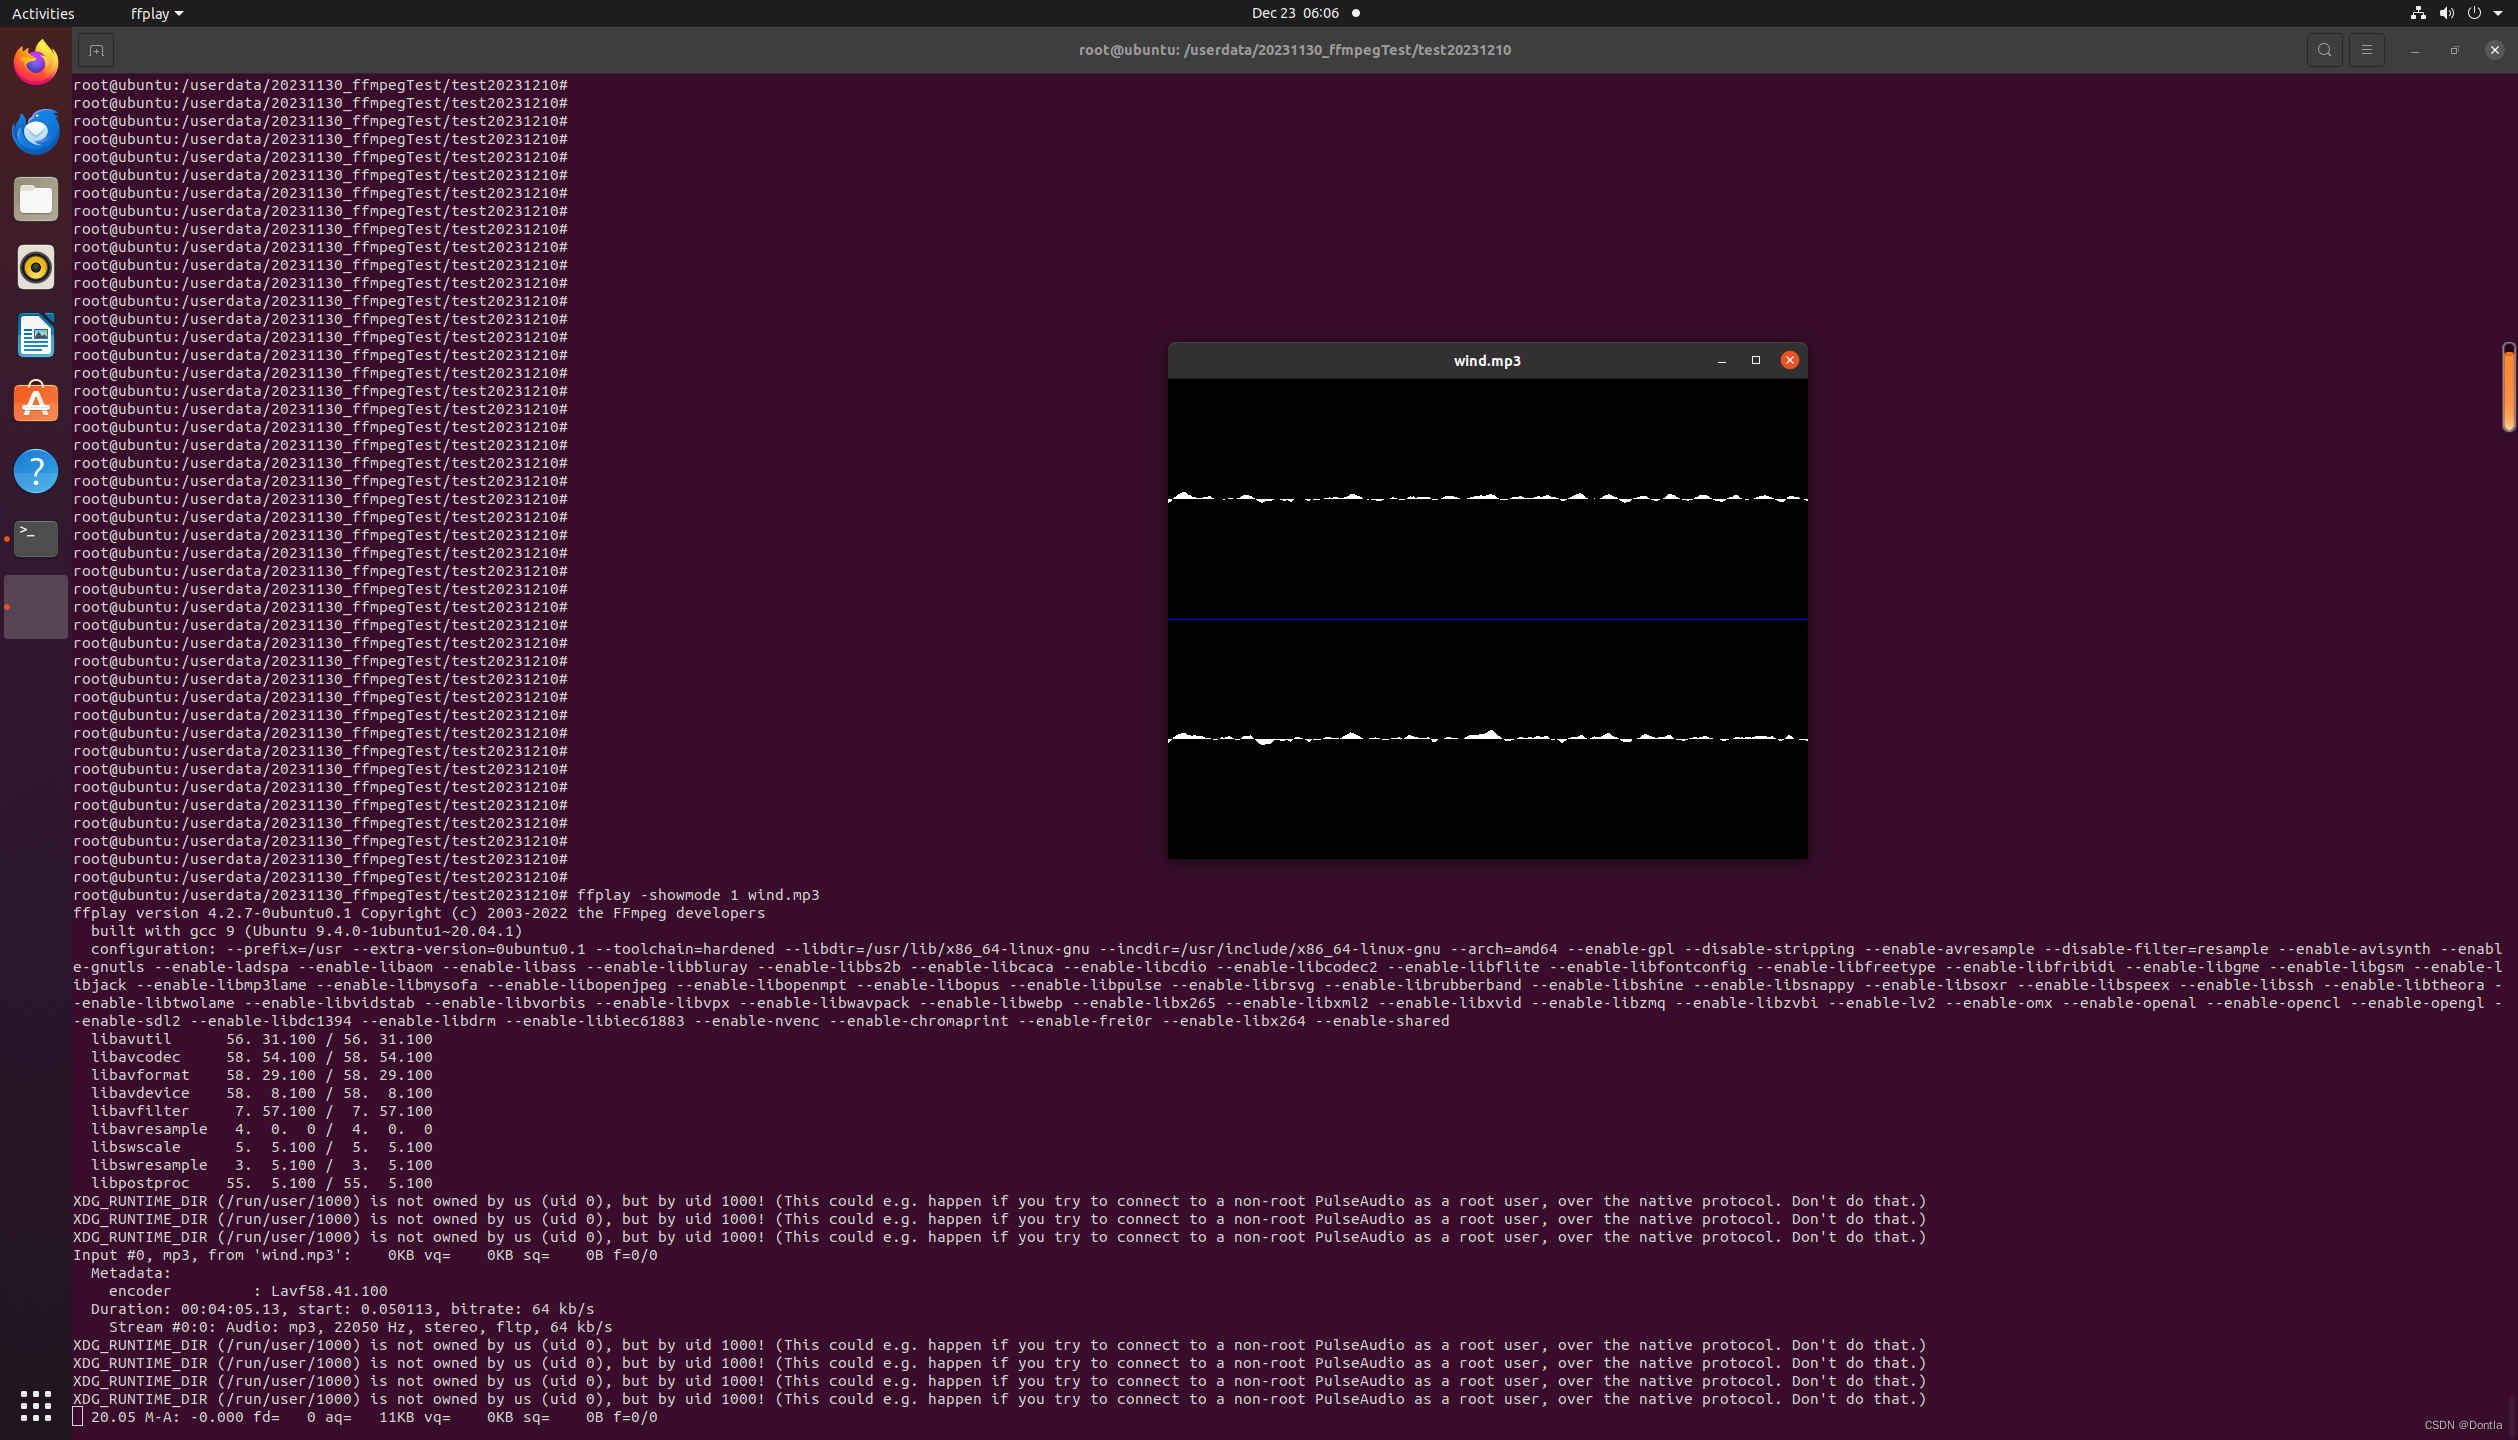Minimize the terminal window

click(2414, 50)
